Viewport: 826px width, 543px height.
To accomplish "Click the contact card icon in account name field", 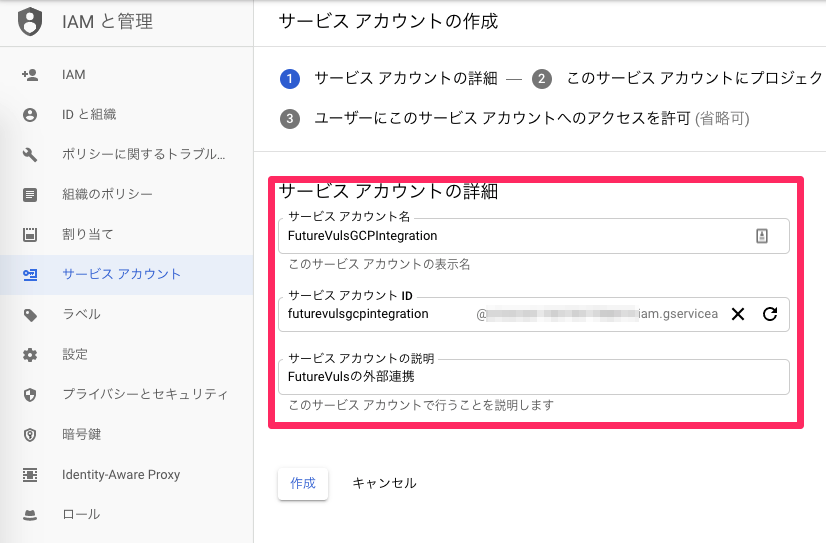I will tap(762, 235).
